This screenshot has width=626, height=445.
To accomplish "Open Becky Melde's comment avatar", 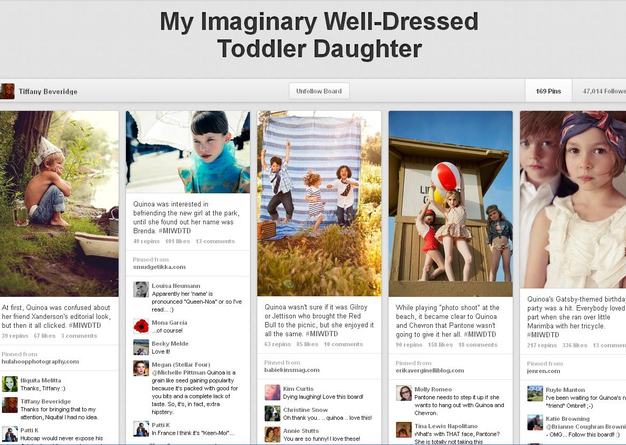I will pyautogui.click(x=141, y=347).
